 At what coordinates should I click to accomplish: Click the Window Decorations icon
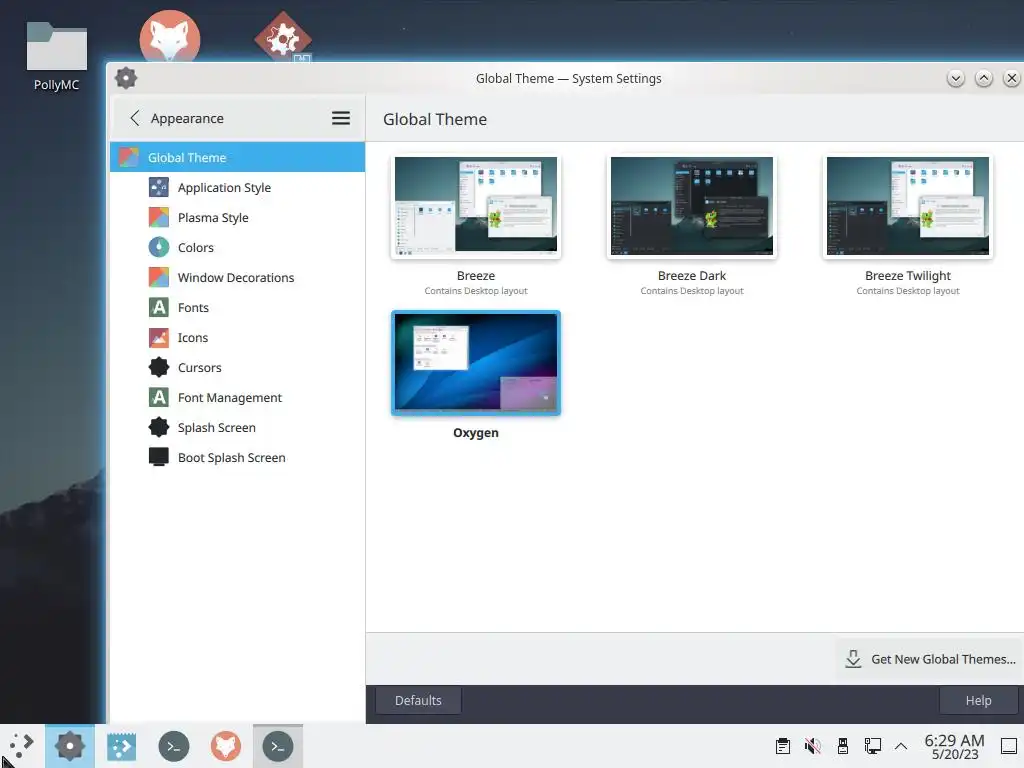159,278
